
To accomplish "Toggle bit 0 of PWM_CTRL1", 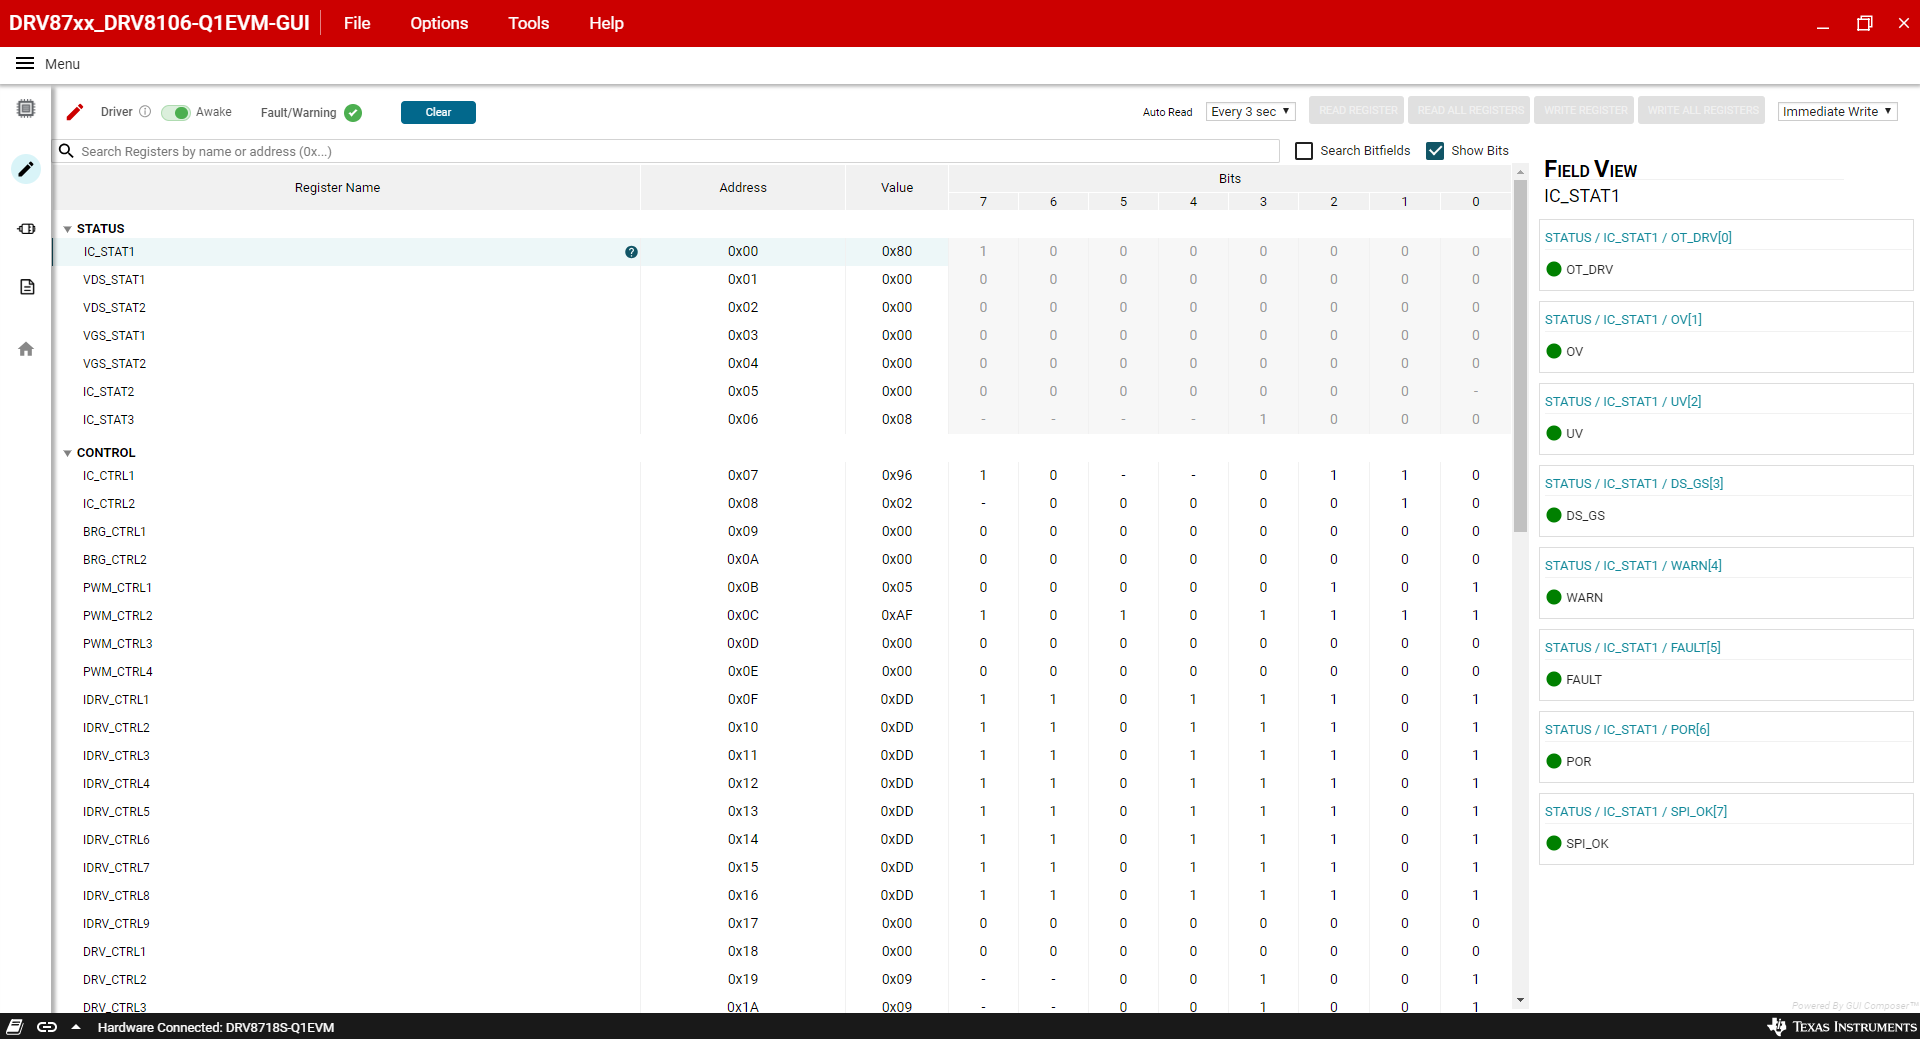I will point(1476,588).
